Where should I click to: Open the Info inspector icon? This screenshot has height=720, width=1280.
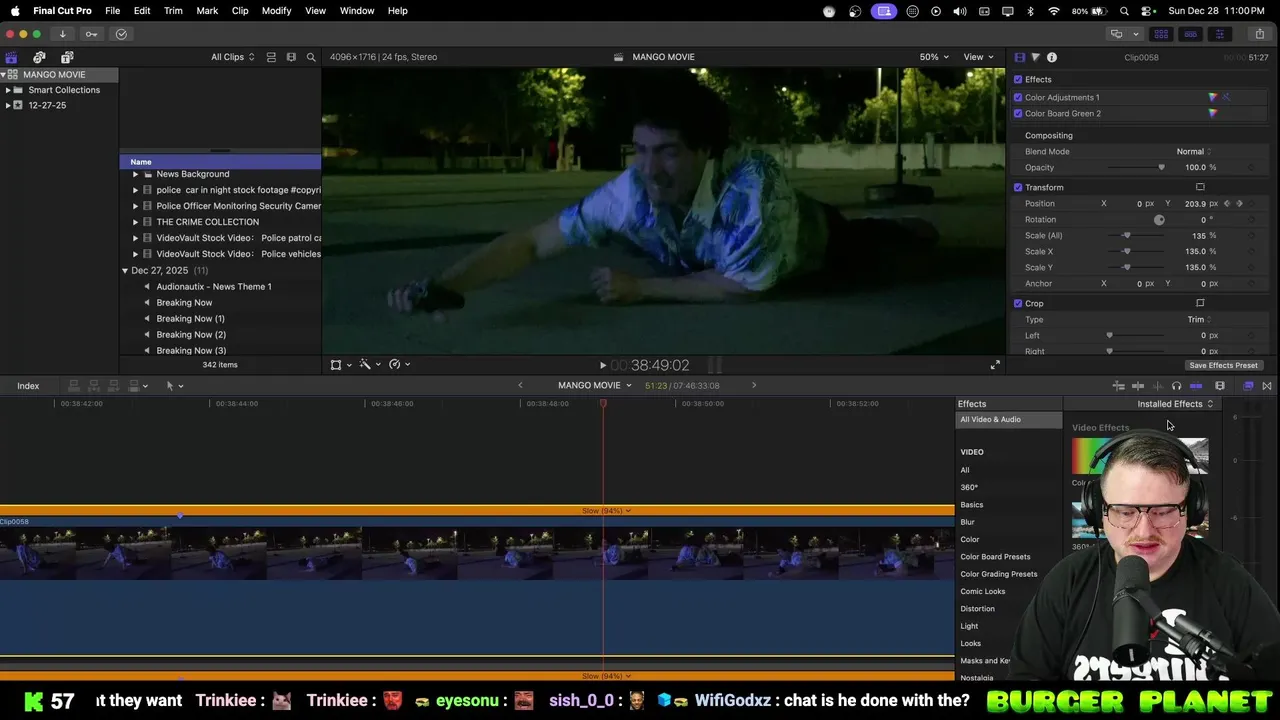coord(1051,57)
